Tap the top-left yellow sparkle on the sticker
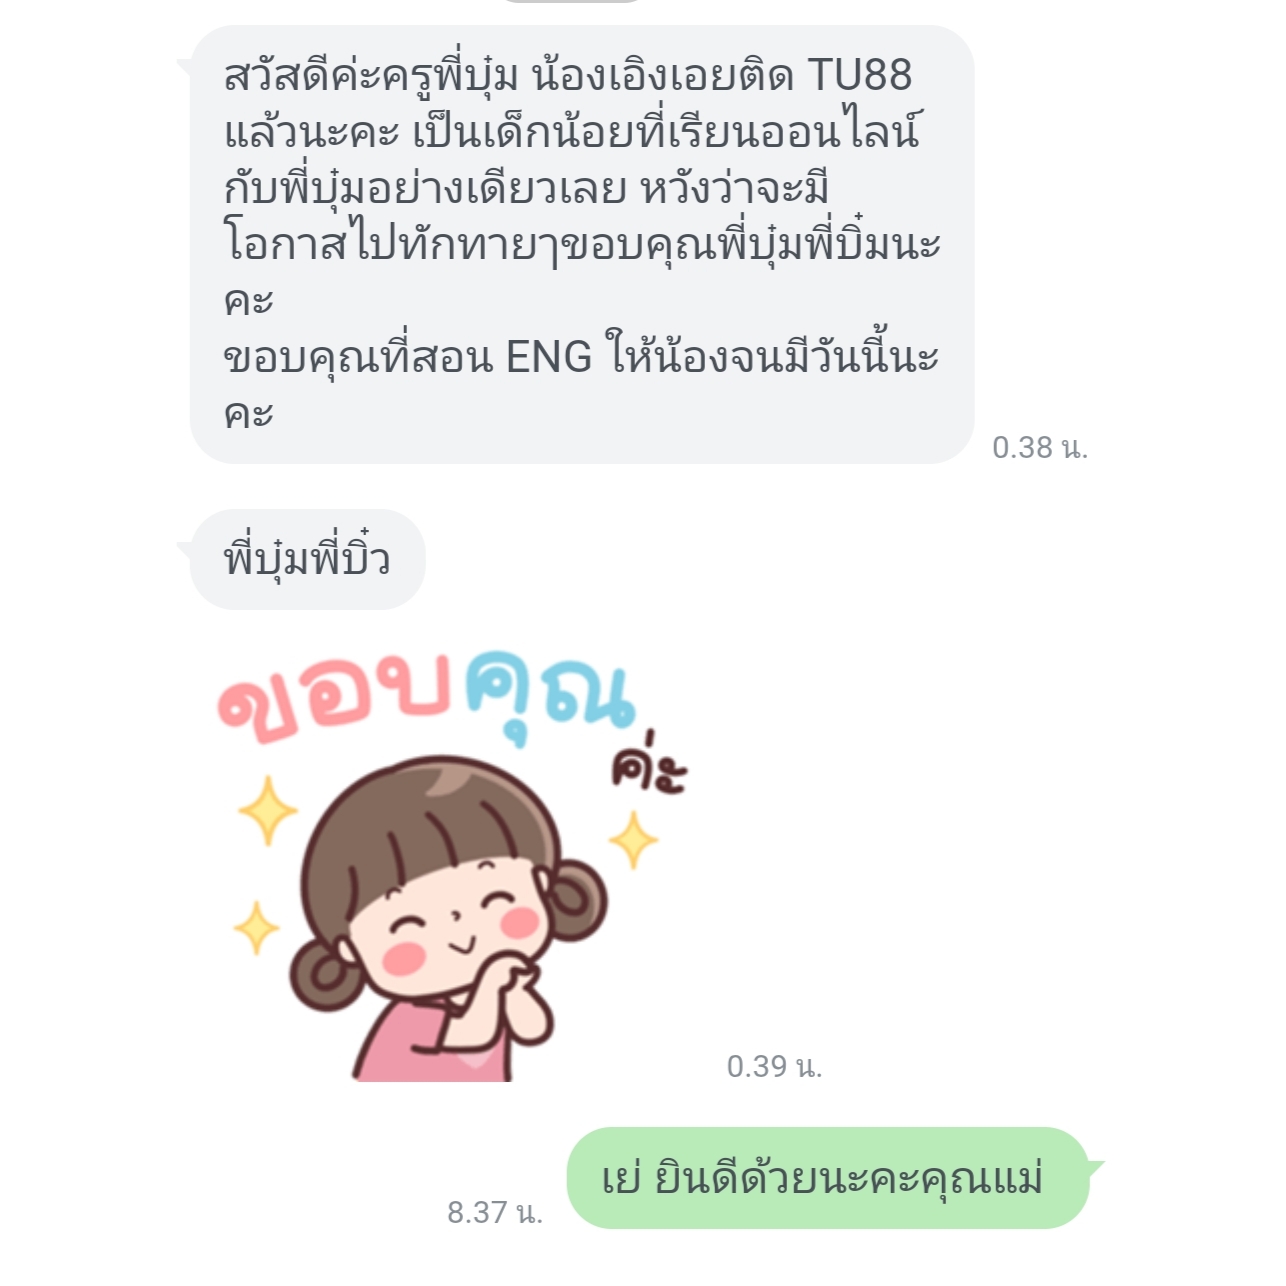The width and height of the screenshot is (1286, 1286). 268,810
